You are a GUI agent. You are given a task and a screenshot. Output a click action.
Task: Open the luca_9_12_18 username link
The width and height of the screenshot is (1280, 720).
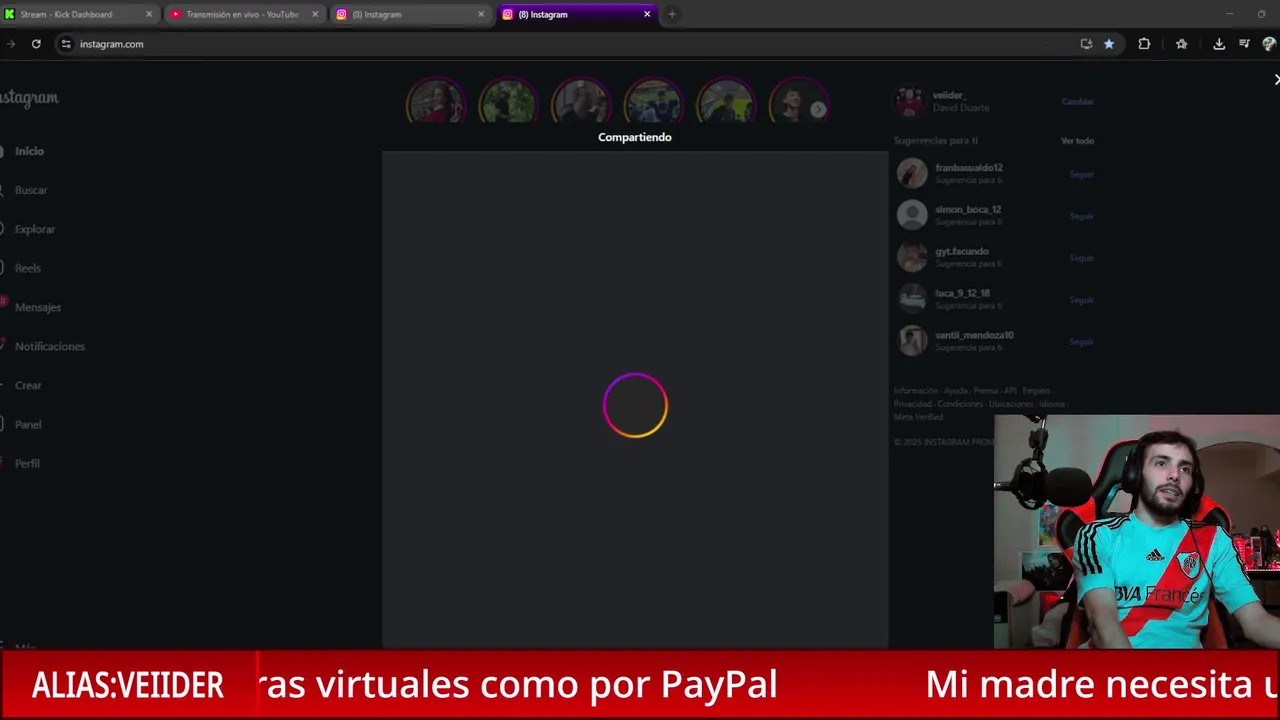tap(962, 294)
